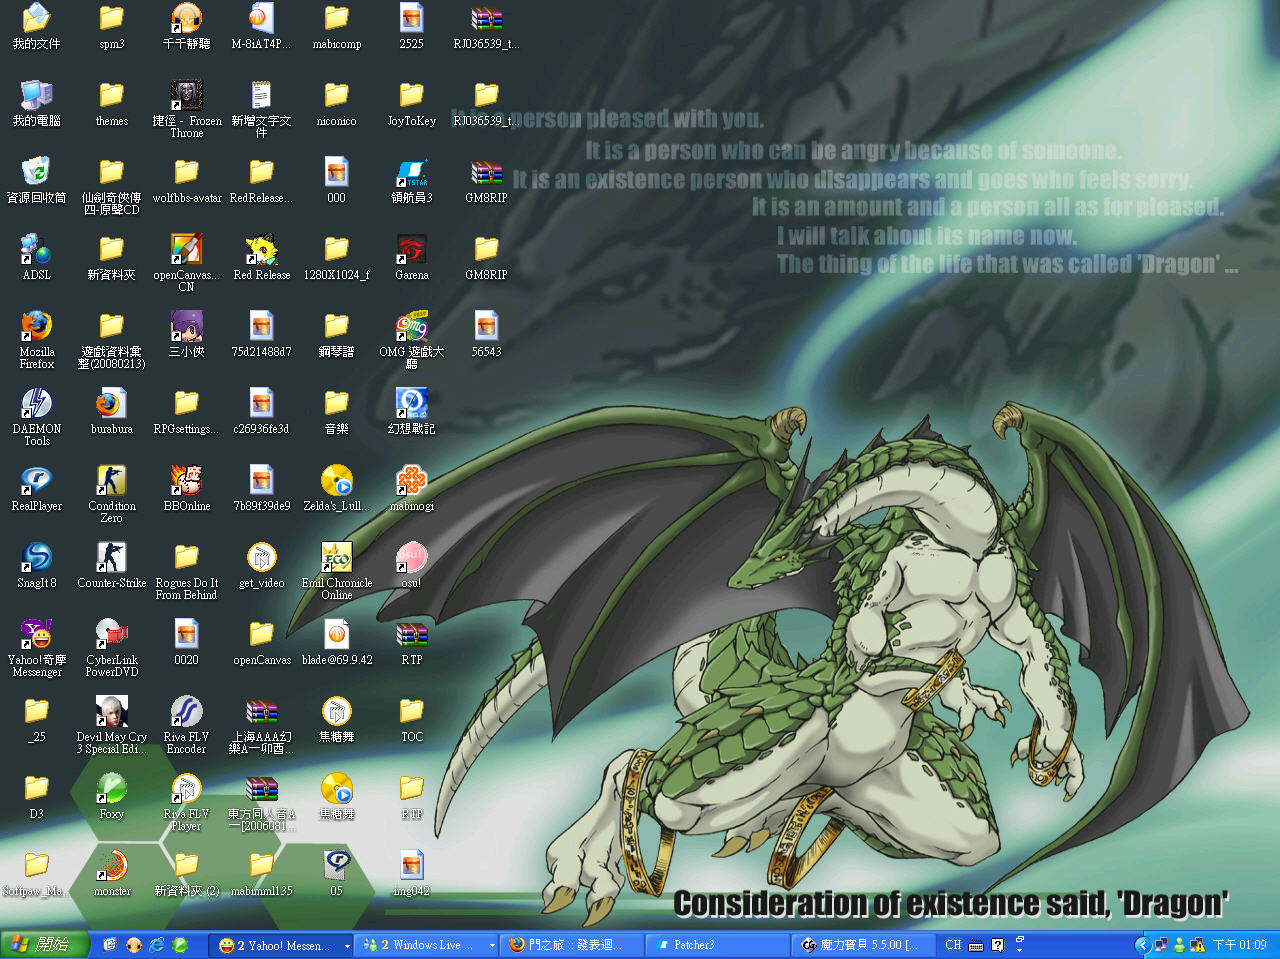Switch to the Patcher3 taskbar window
Image resolution: width=1280 pixels, height=959 pixels.
[x=718, y=945]
